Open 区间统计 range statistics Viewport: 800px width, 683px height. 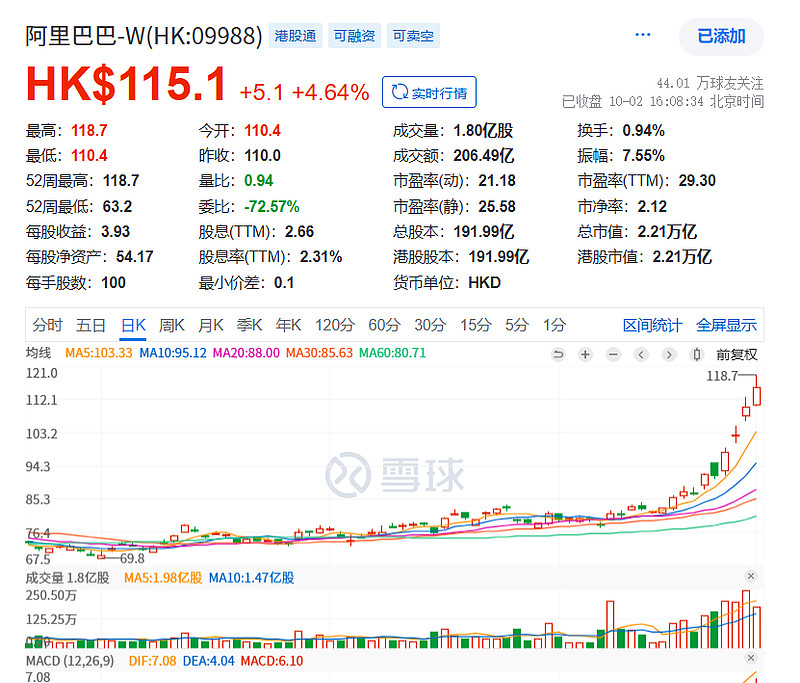pyautogui.click(x=653, y=325)
